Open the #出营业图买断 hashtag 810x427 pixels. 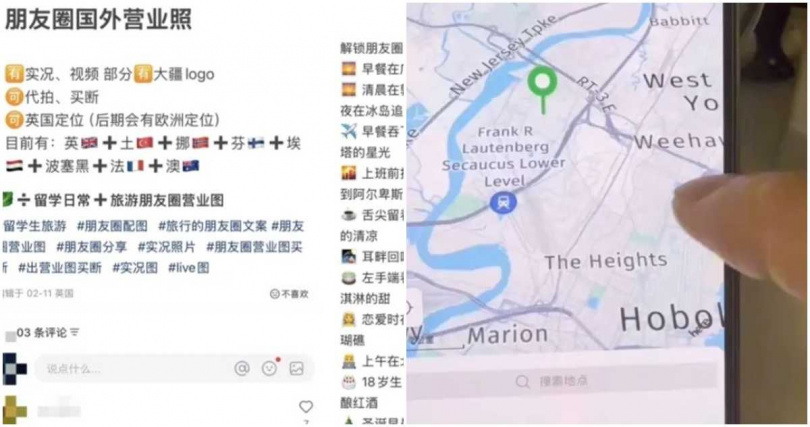tap(60, 267)
